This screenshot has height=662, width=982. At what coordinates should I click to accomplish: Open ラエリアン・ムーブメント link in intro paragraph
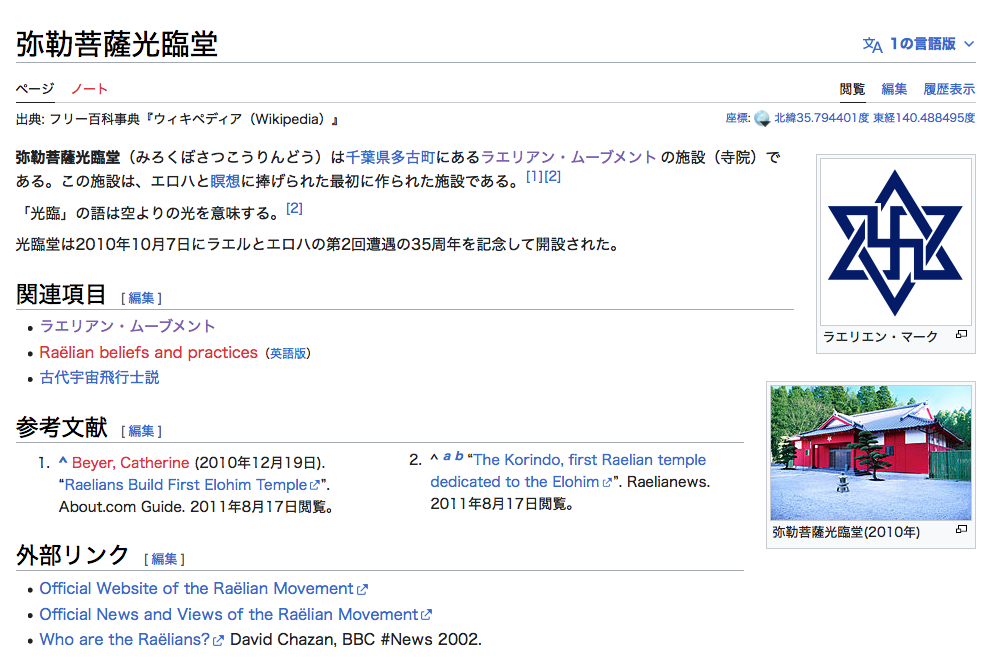tap(568, 157)
